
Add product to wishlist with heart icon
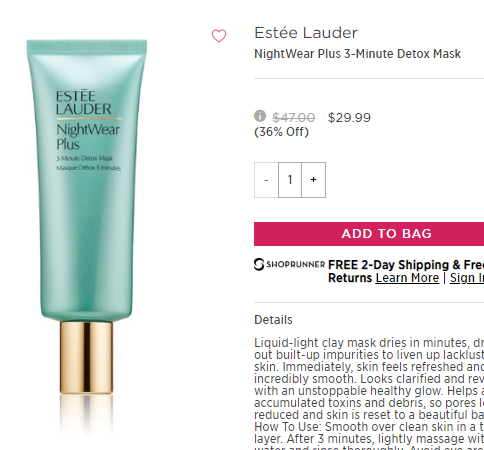click(219, 36)
